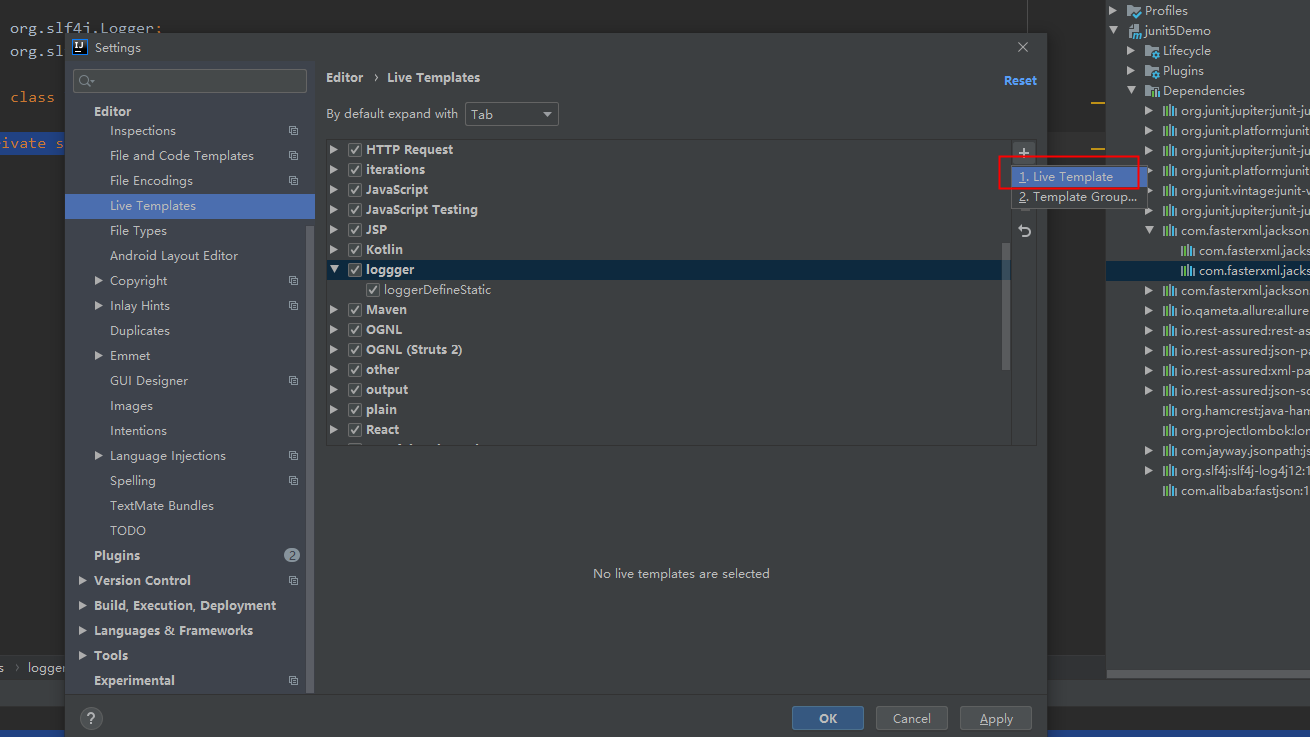Click the Profiles folder icon in Maven panel
The height and width of the screenshot is (737, 1310).
tap(1134, 11)
